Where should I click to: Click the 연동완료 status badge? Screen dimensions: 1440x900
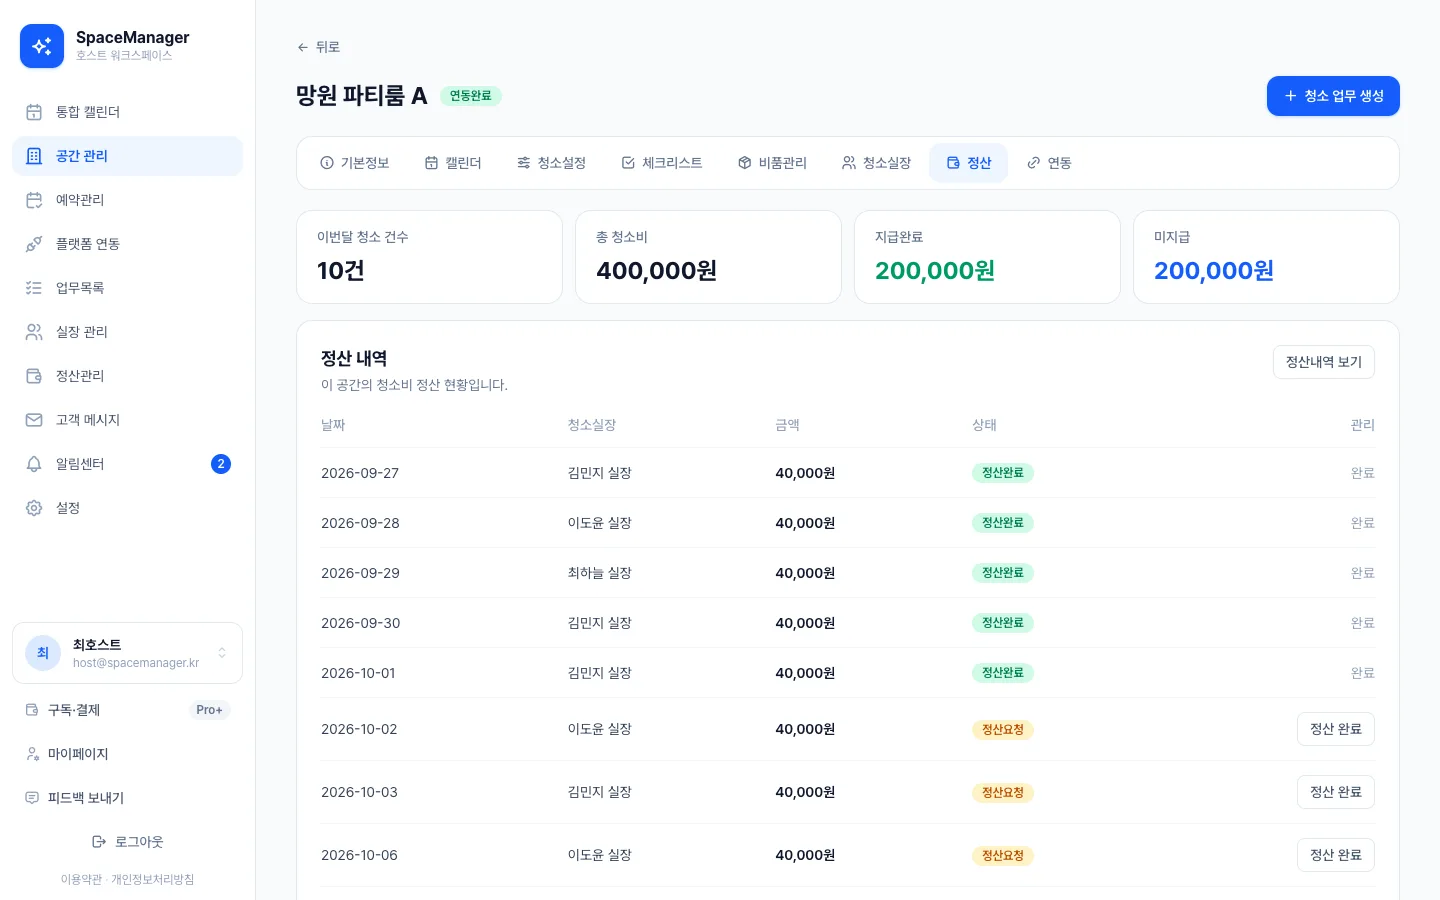pyautogui.click(x=470, y=96)
